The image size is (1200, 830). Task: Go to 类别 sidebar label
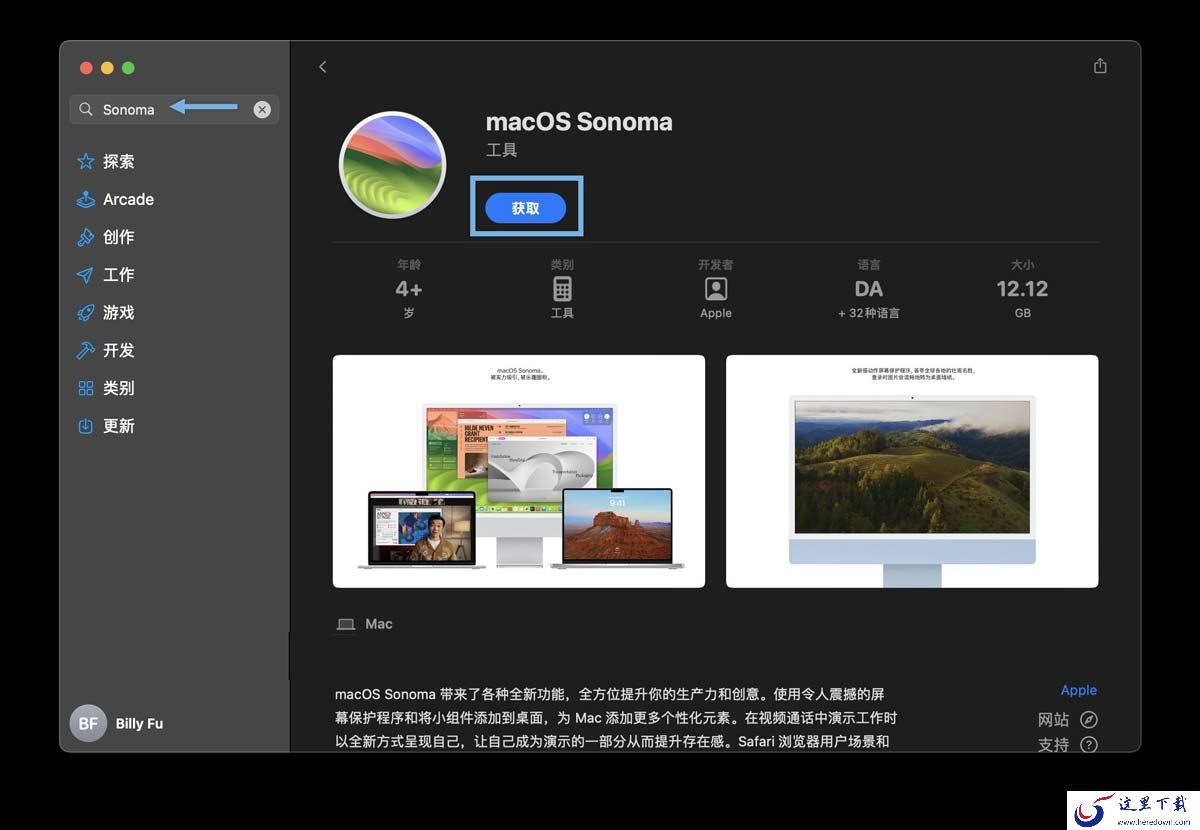118,388
